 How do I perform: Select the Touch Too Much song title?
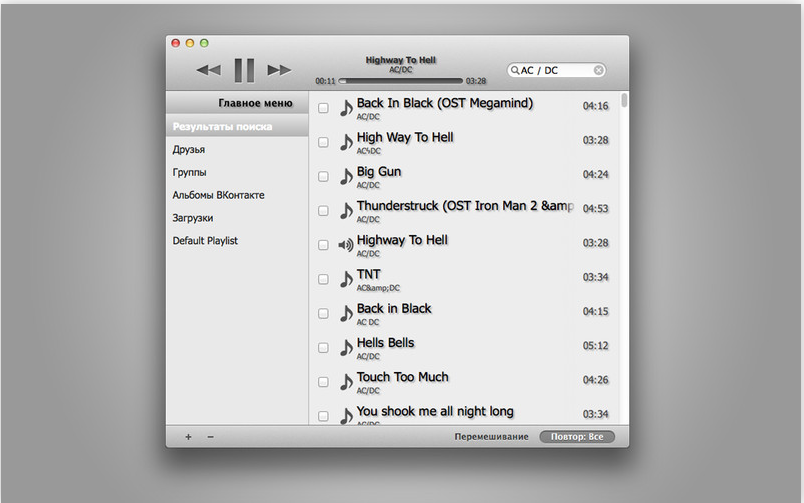(x=403, y=377)
